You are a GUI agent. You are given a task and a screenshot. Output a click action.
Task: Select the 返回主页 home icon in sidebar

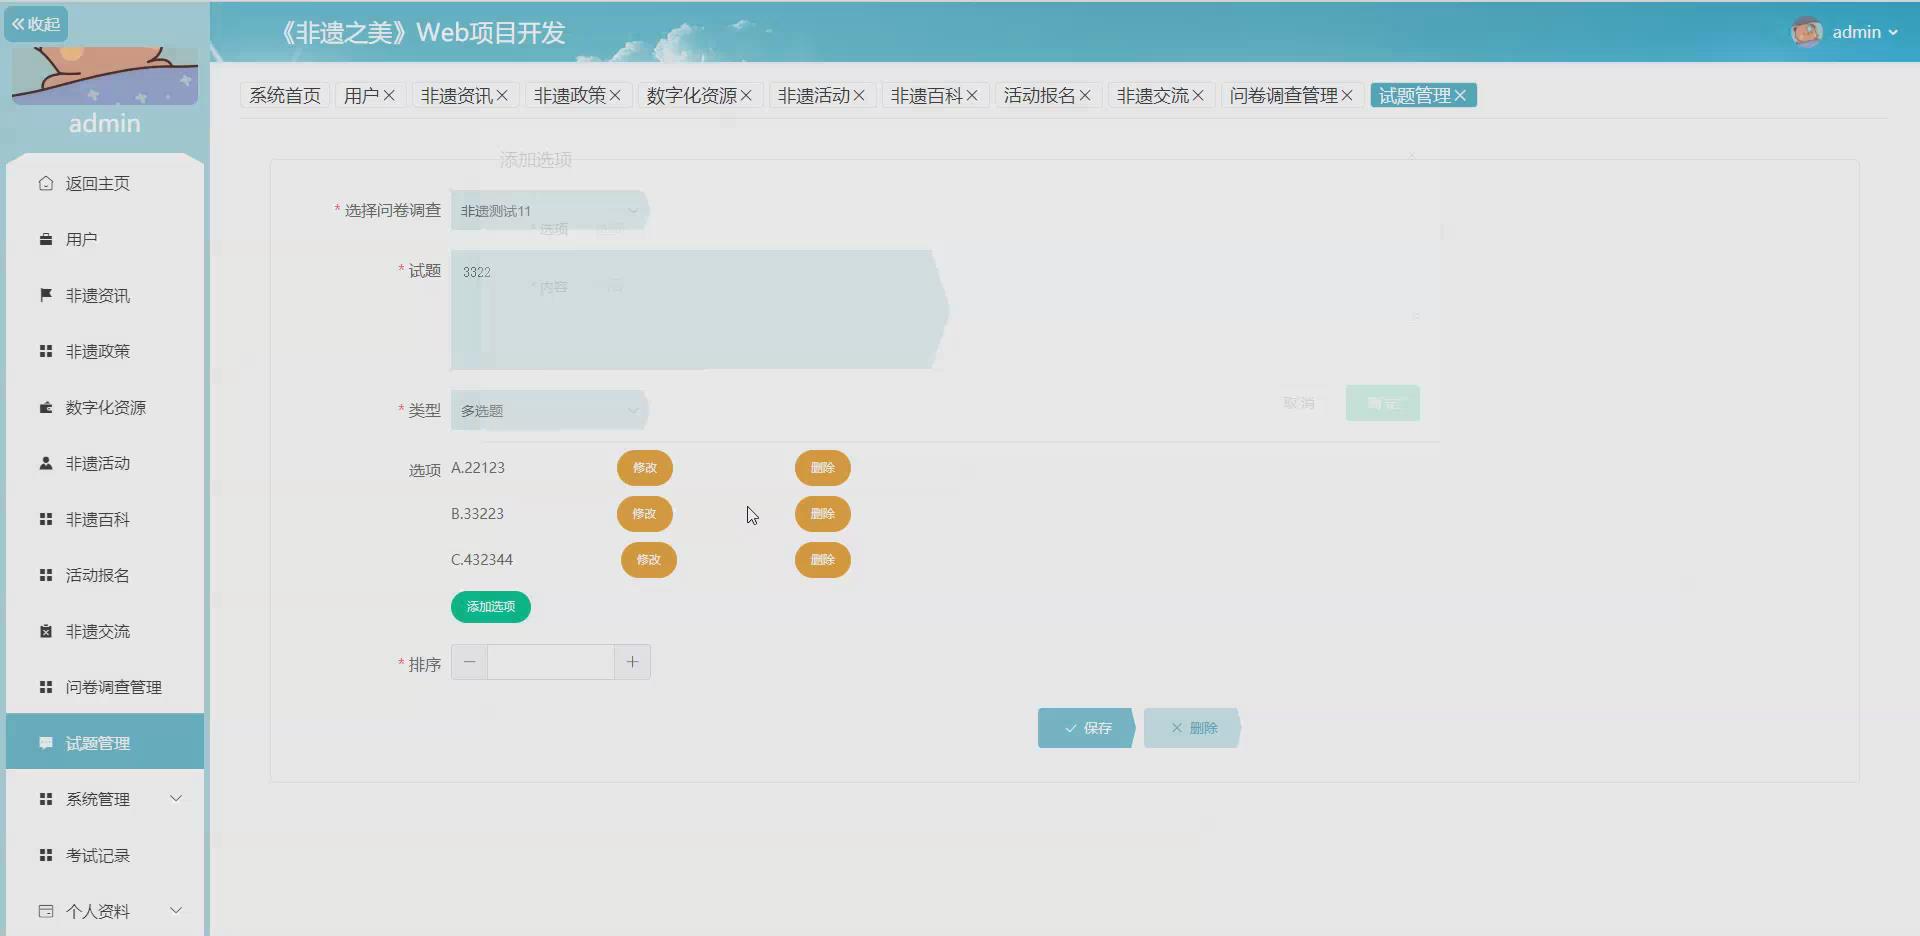(x=45, y=183)
